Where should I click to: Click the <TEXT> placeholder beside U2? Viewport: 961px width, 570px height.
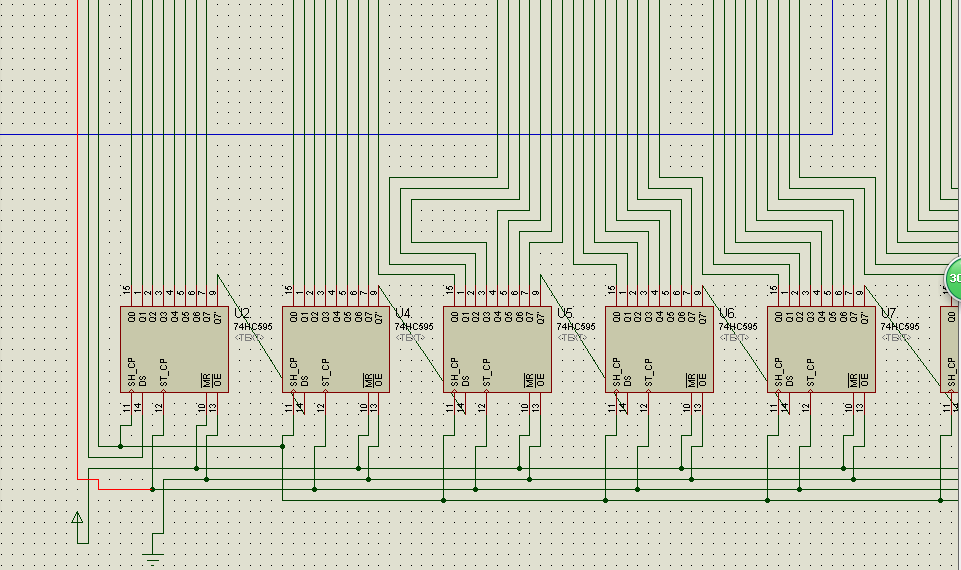249,338
